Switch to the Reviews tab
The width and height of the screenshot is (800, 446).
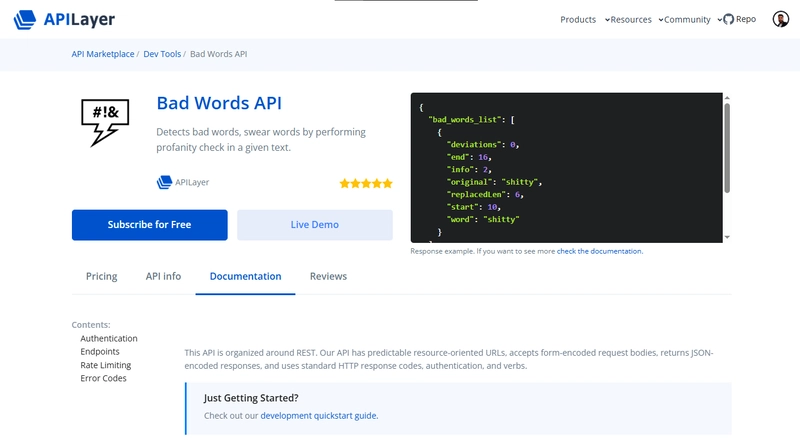coord(328,276)
